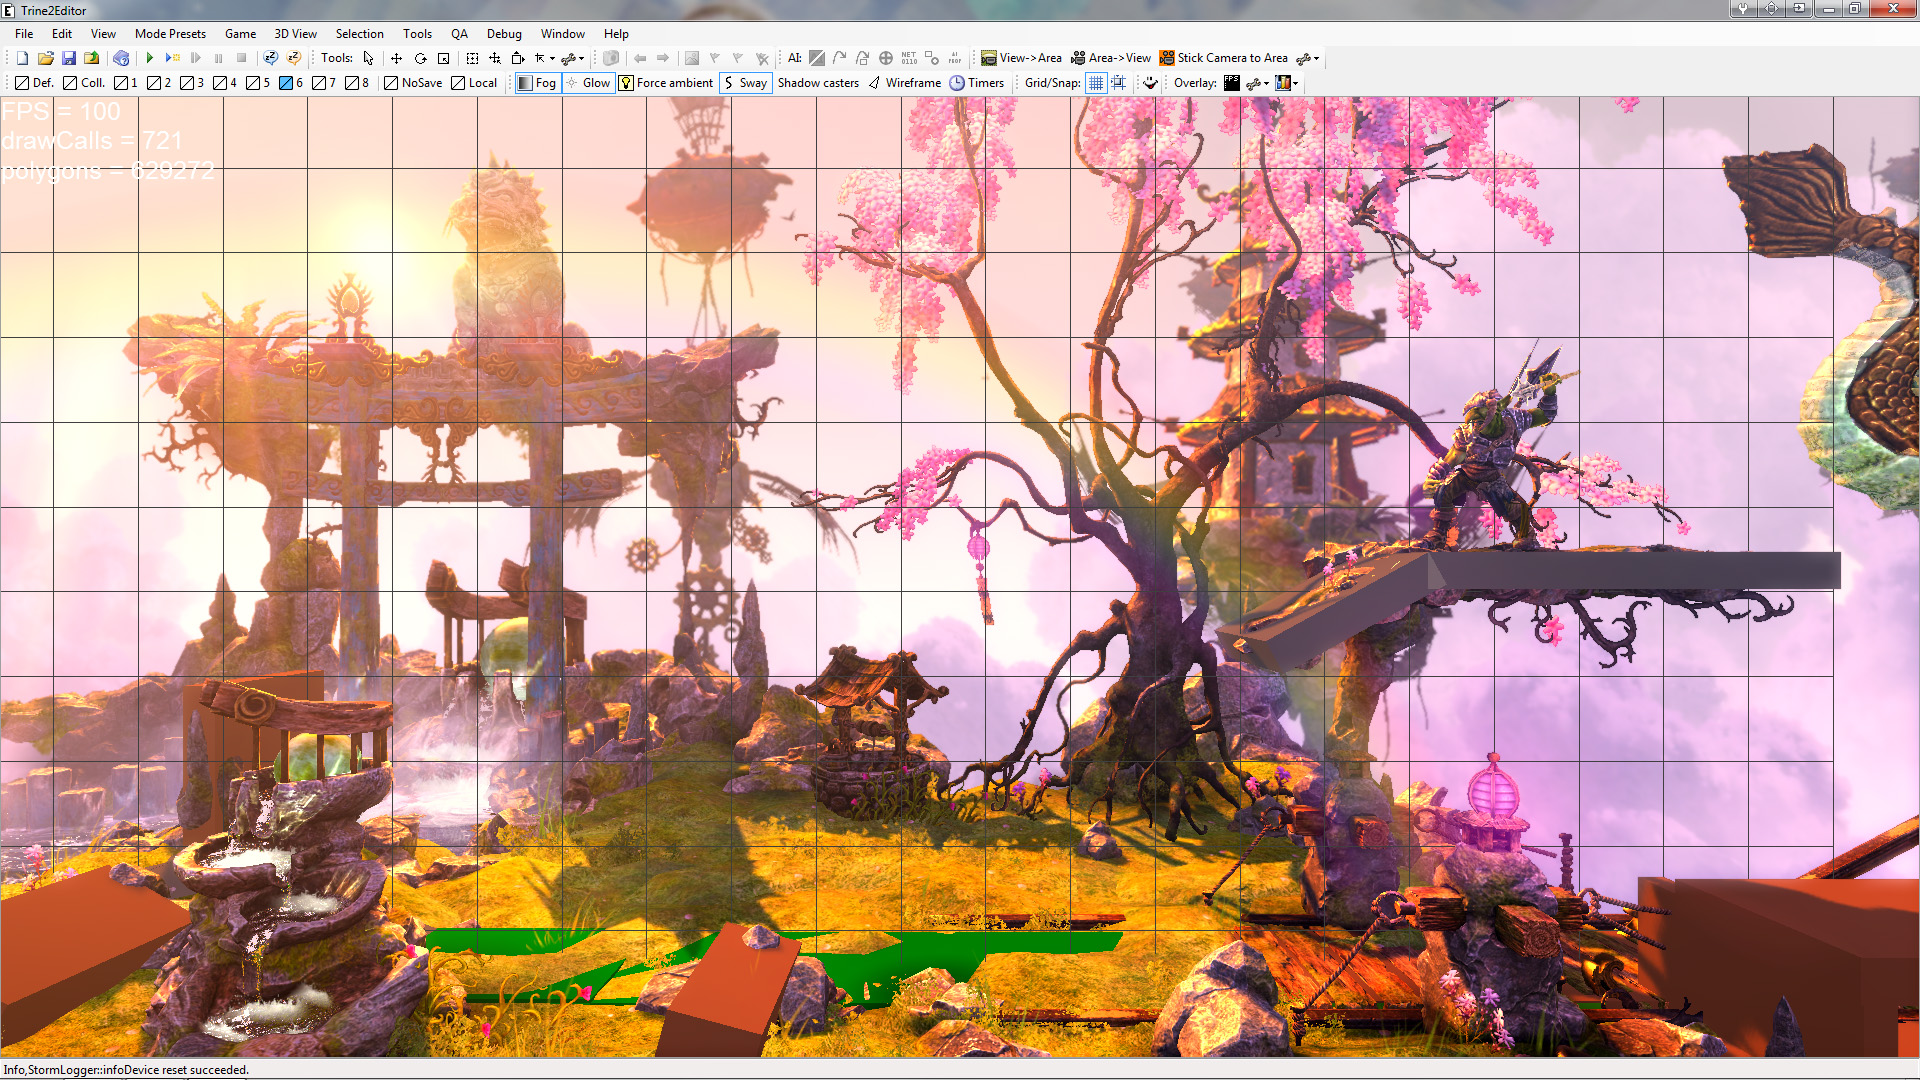Open the Mode Presets menu
Viewport: 1920px width, 1080px height.
pos(170,34)
